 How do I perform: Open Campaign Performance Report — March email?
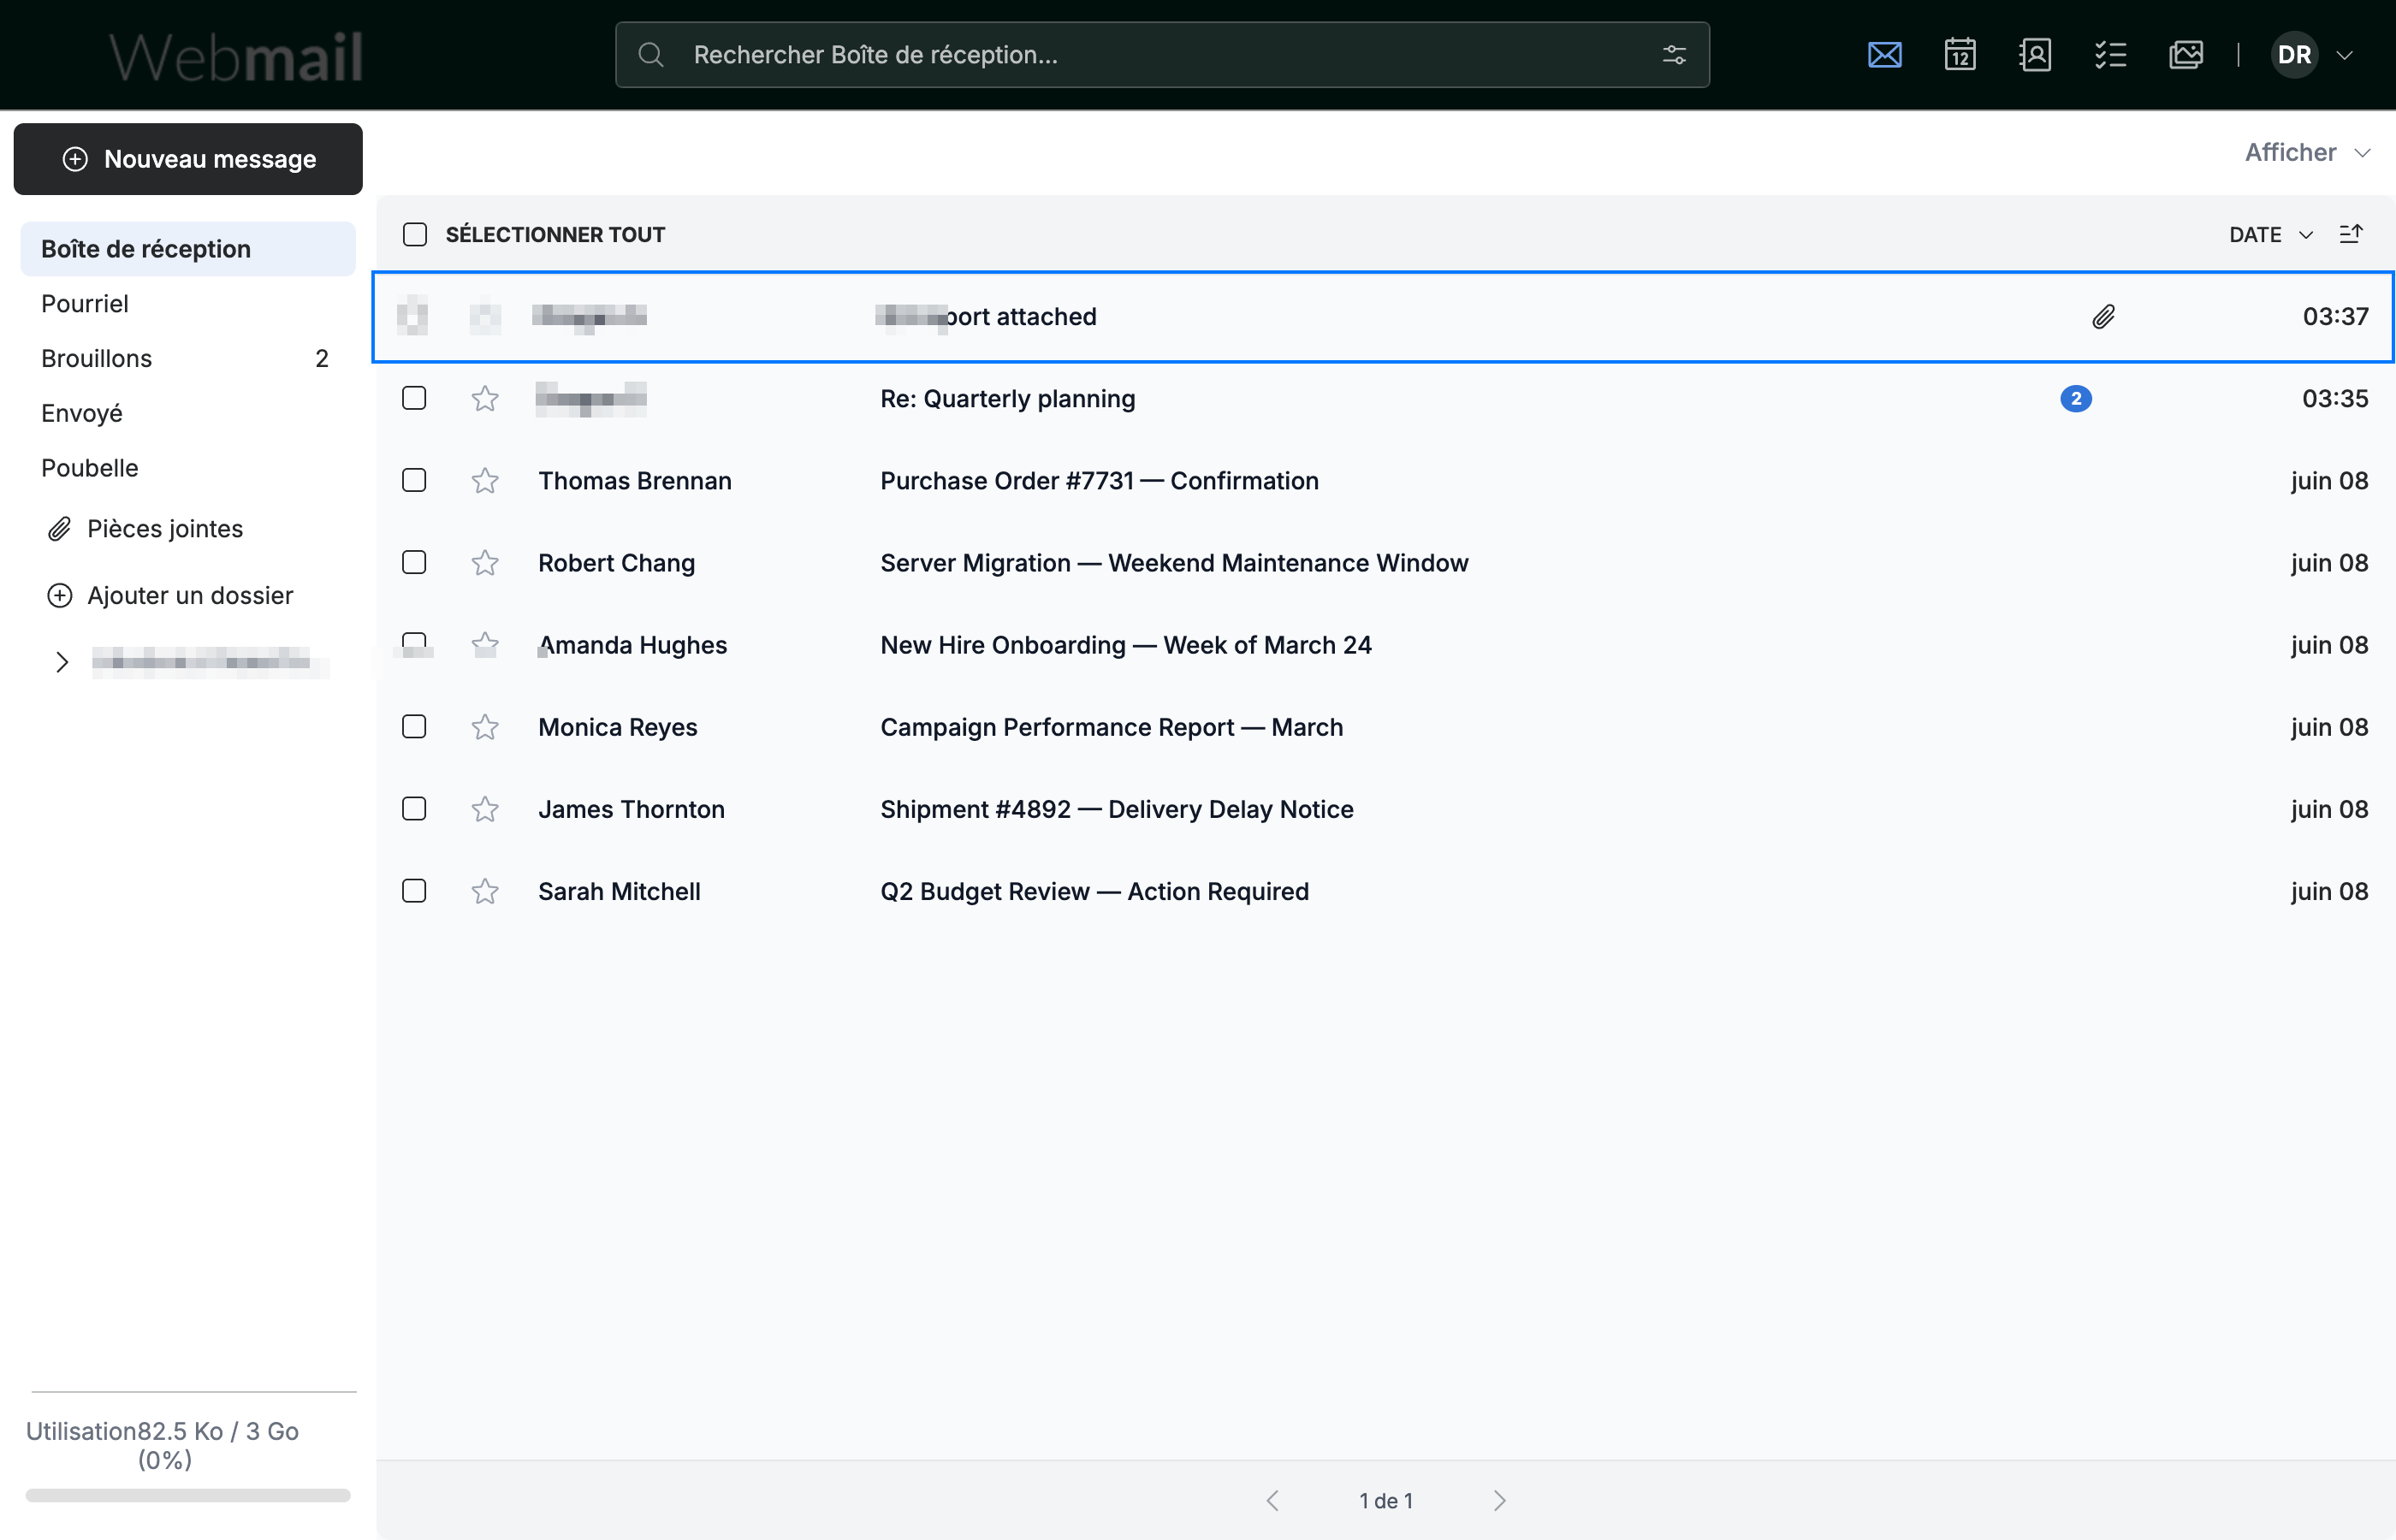pyautogui.click(x=1111, y=727)
